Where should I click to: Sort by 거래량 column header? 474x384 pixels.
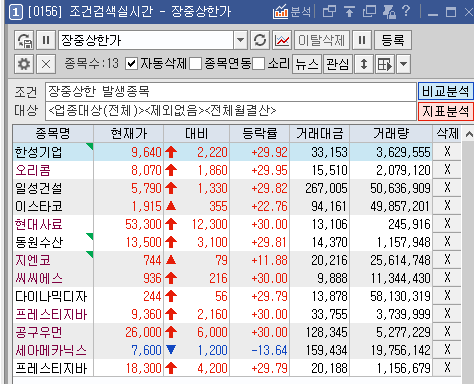coord(391,134)
